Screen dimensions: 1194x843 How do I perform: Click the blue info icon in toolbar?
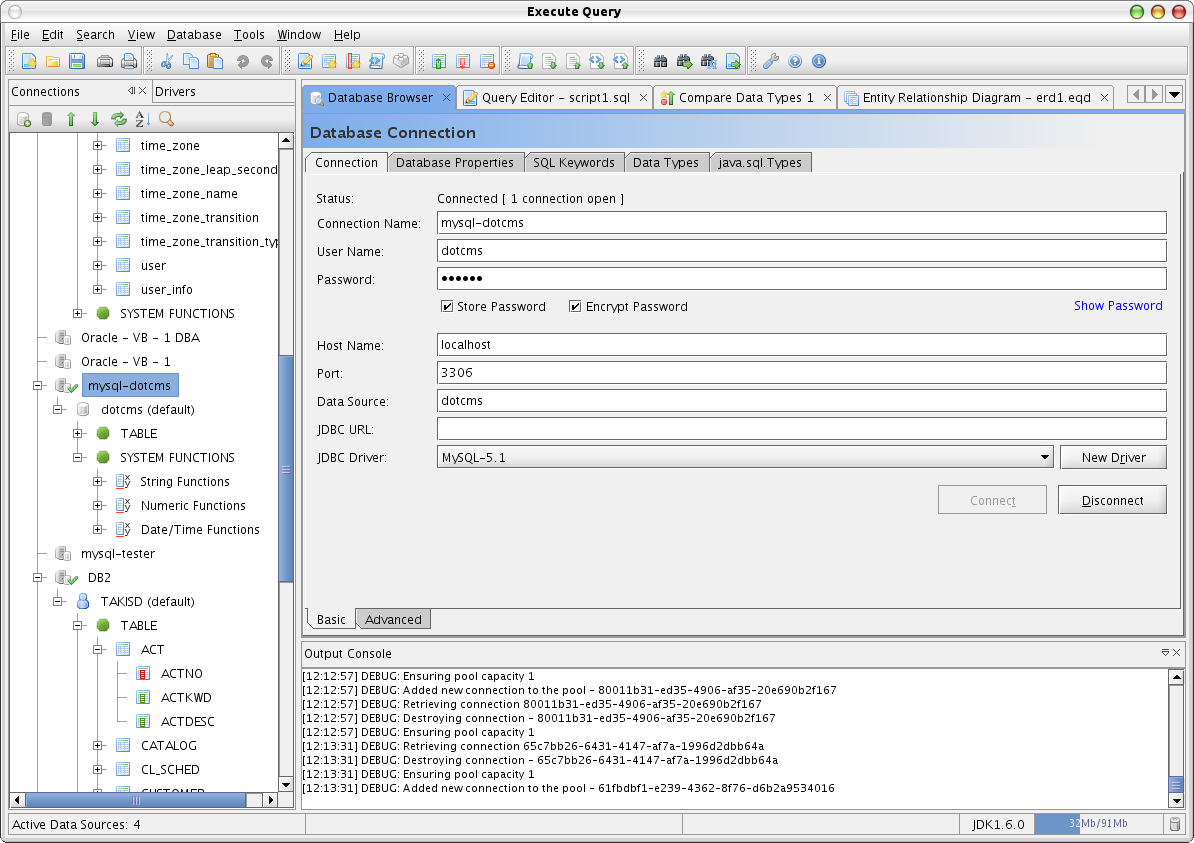[x=819, y=62]
